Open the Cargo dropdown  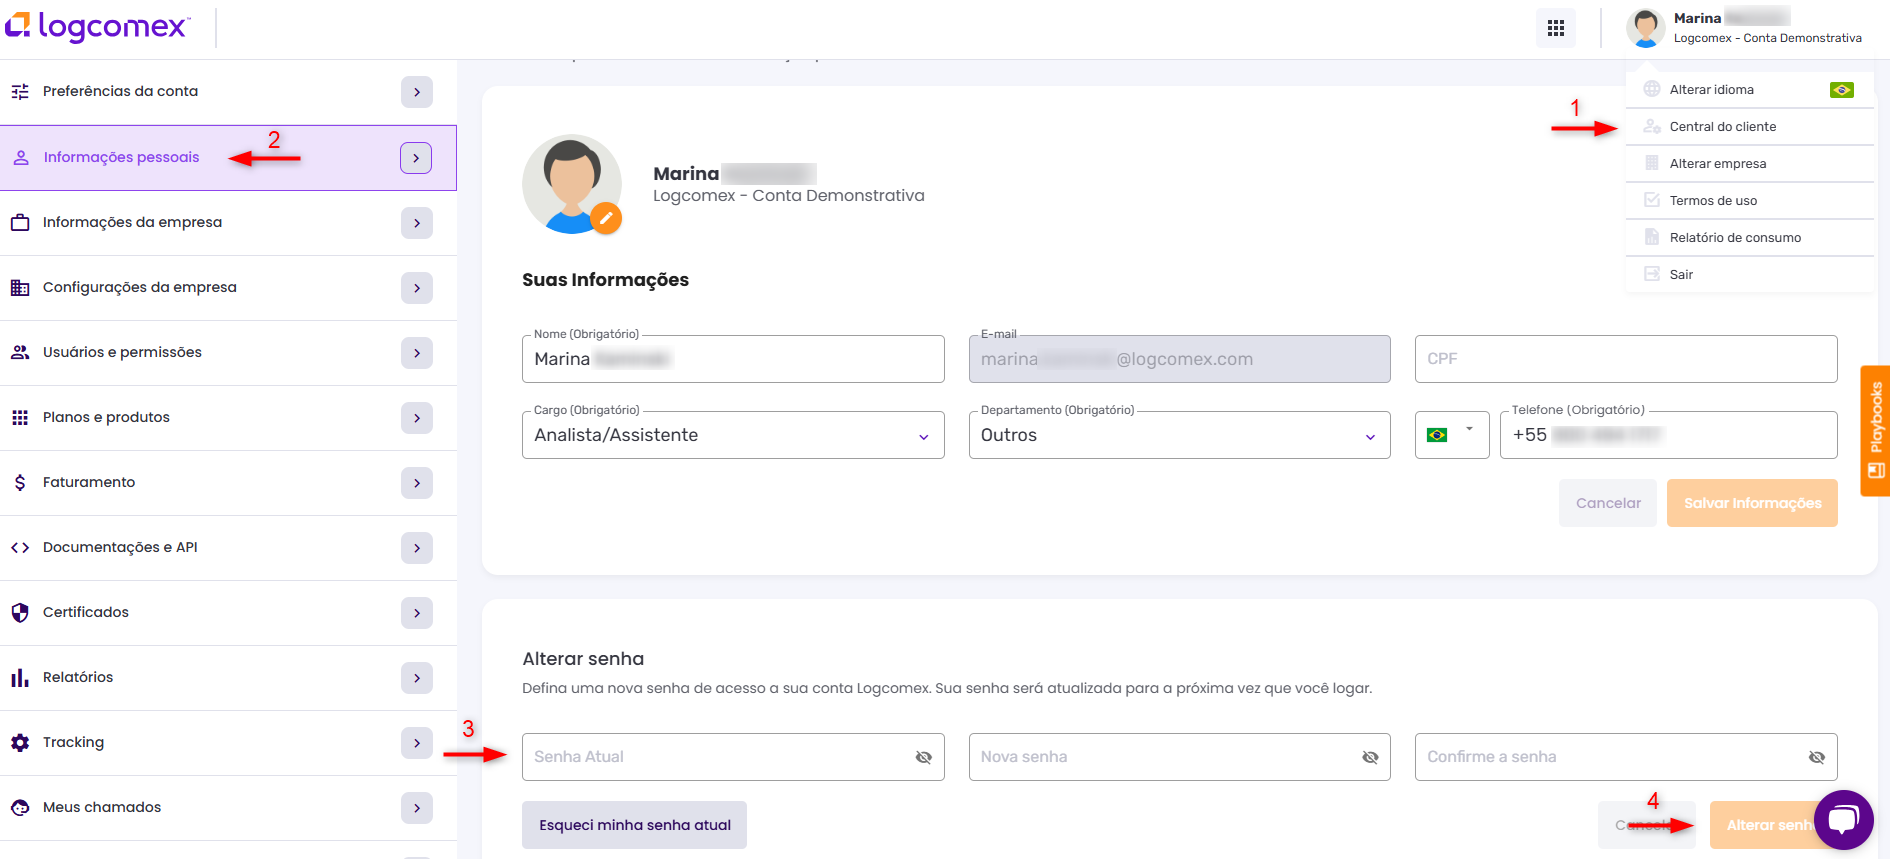click(733, 435)
